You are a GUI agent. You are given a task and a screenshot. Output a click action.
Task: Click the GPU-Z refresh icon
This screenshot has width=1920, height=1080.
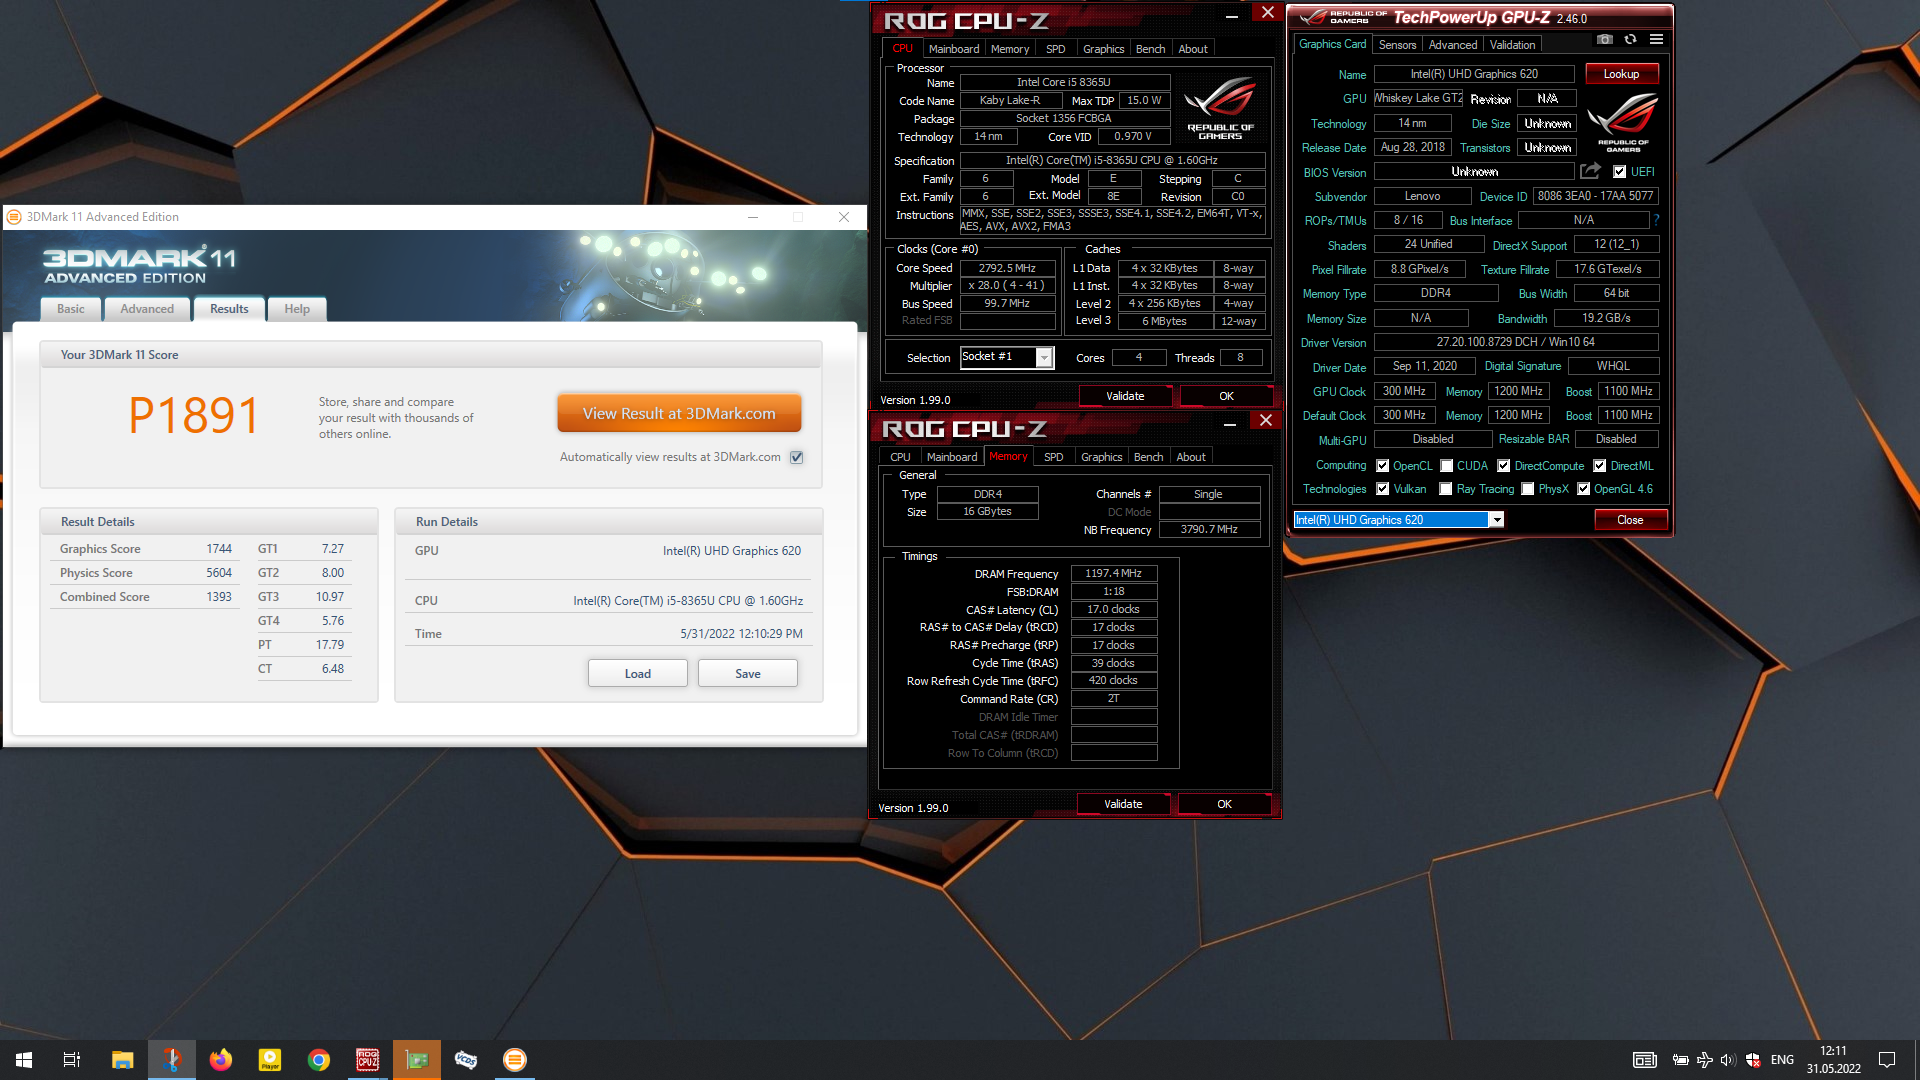1630,39
